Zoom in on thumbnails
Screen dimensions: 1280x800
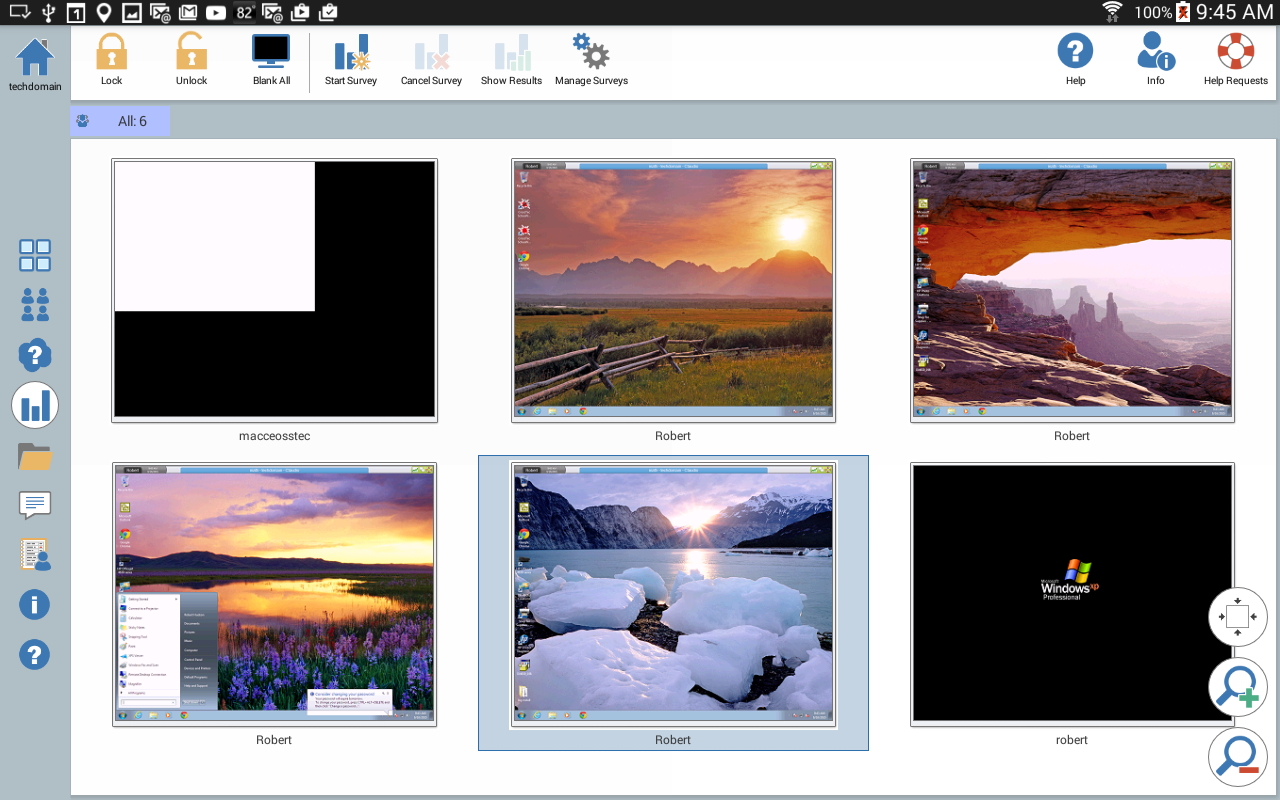[x=1238, y=688]
